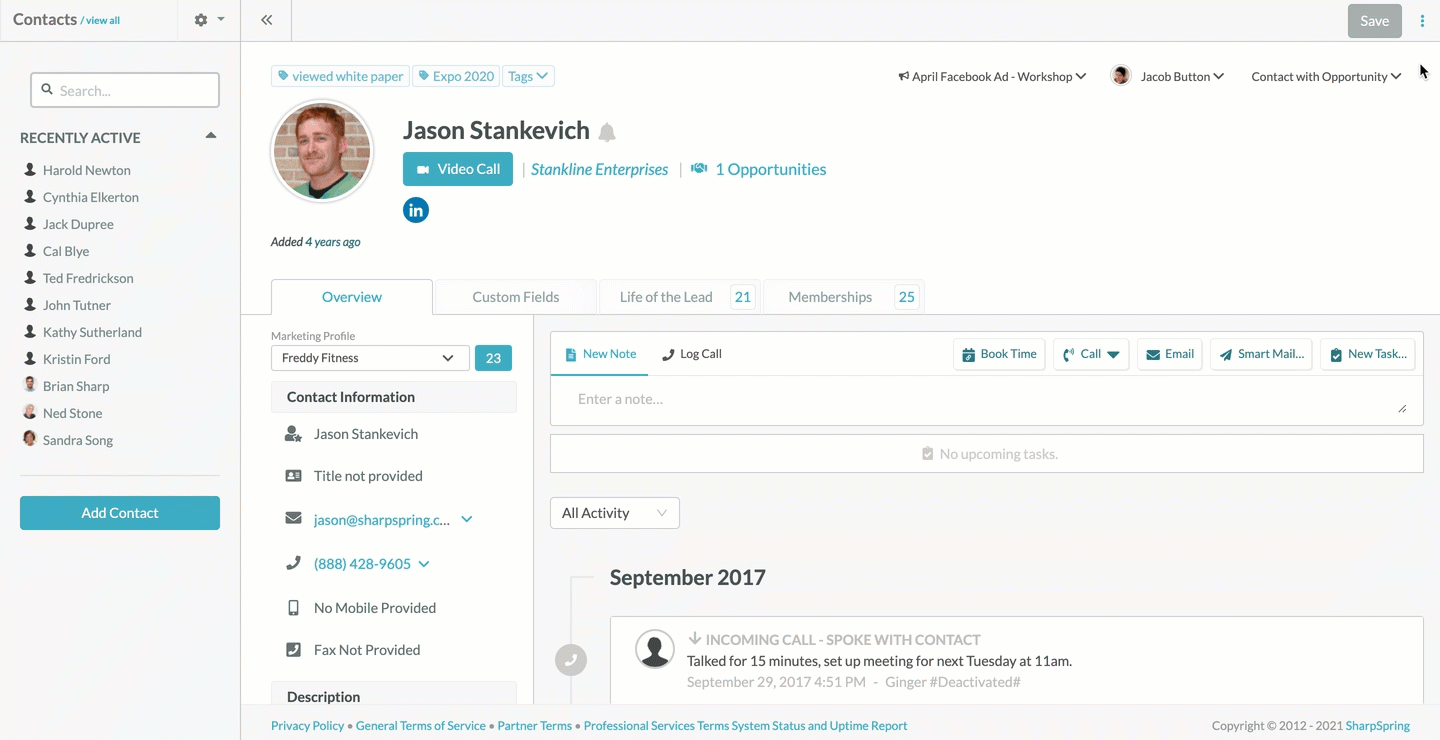This screenshot has width=1440, height=740.
Task: Open the Tags dropdown
Action: [x=527, y=76]
